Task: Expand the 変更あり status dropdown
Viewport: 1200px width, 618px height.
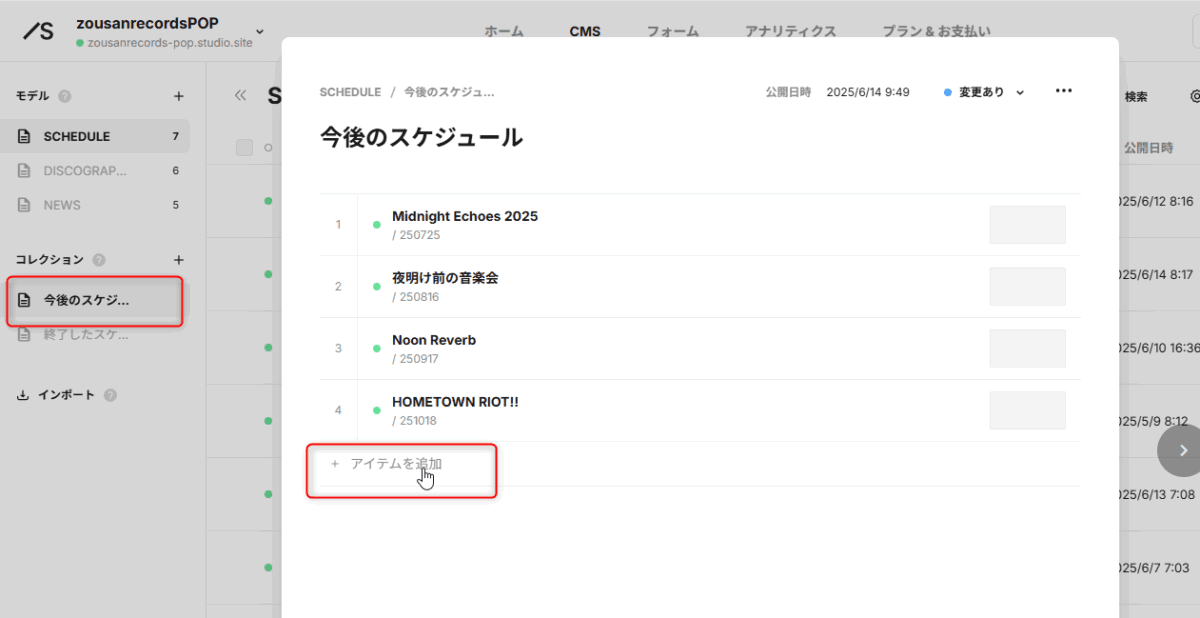Action: tap(985, 92)
